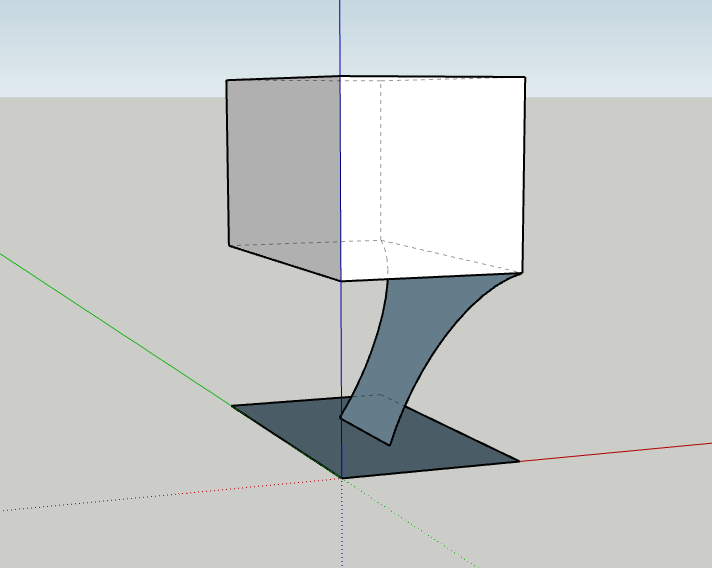Click the solid green axis line
This screenshot has height=568, width=712.
(116, 330)
